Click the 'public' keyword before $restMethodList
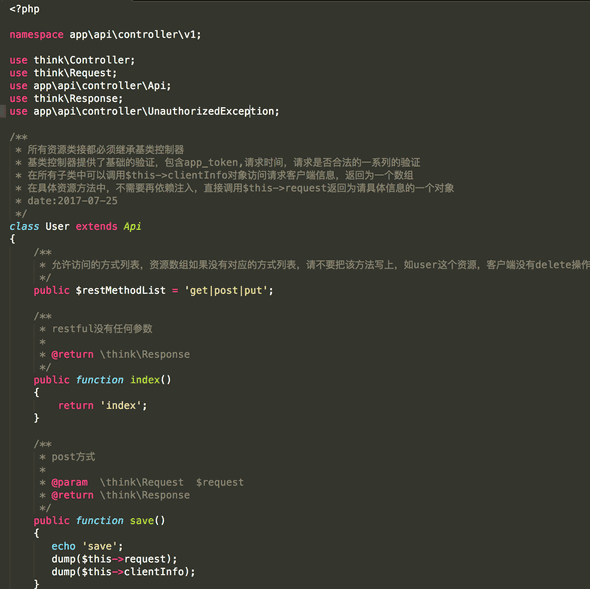 pos(52,291)
